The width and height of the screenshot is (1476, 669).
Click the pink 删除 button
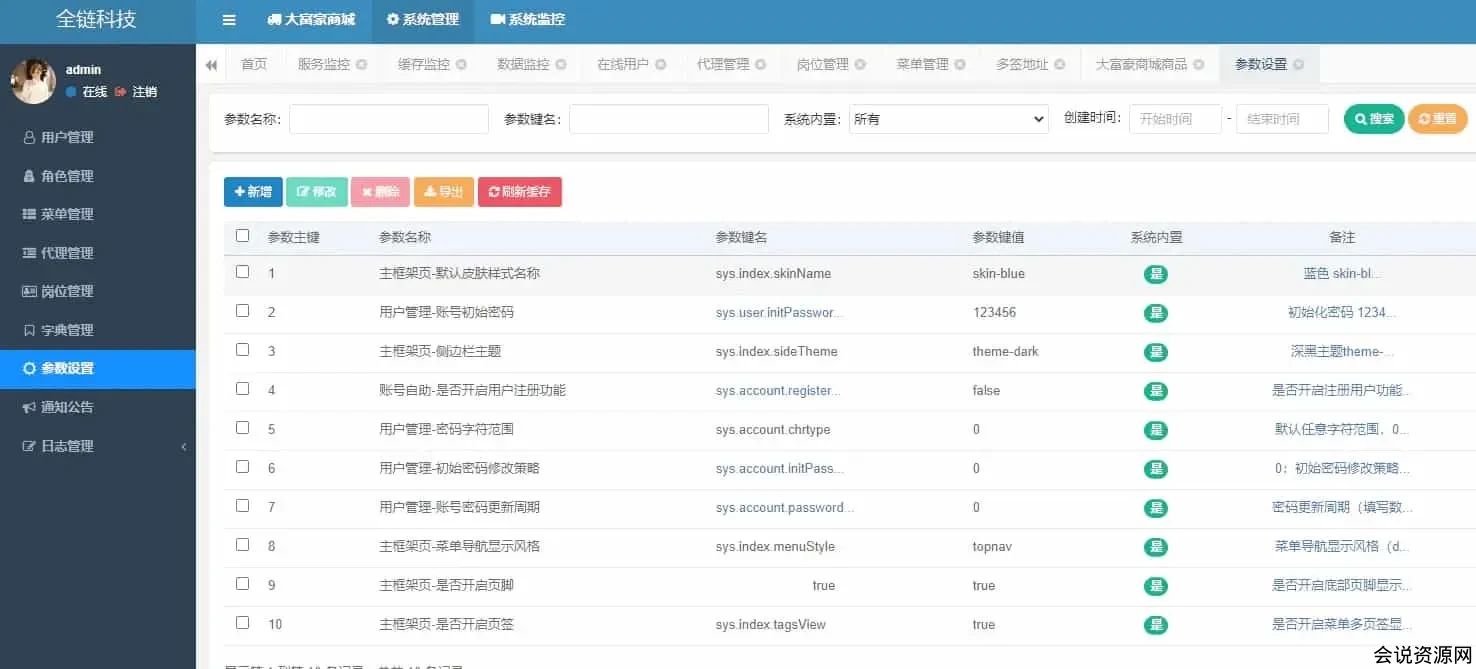[380, 192]
